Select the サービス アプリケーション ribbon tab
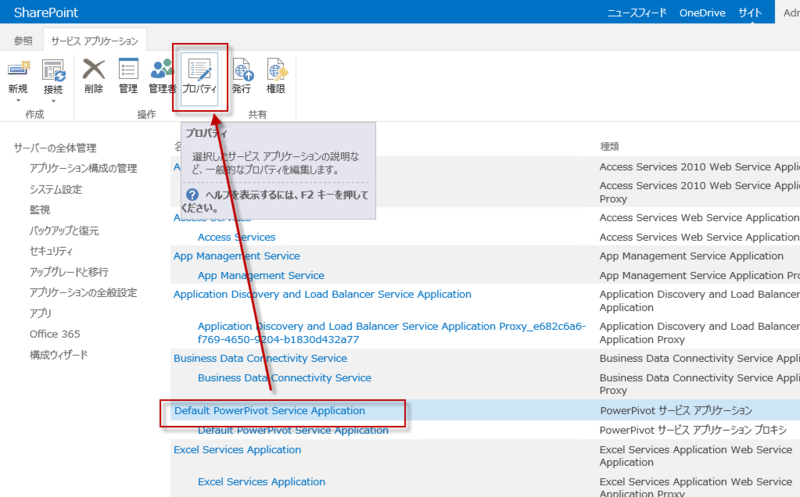 coord(95,41)
